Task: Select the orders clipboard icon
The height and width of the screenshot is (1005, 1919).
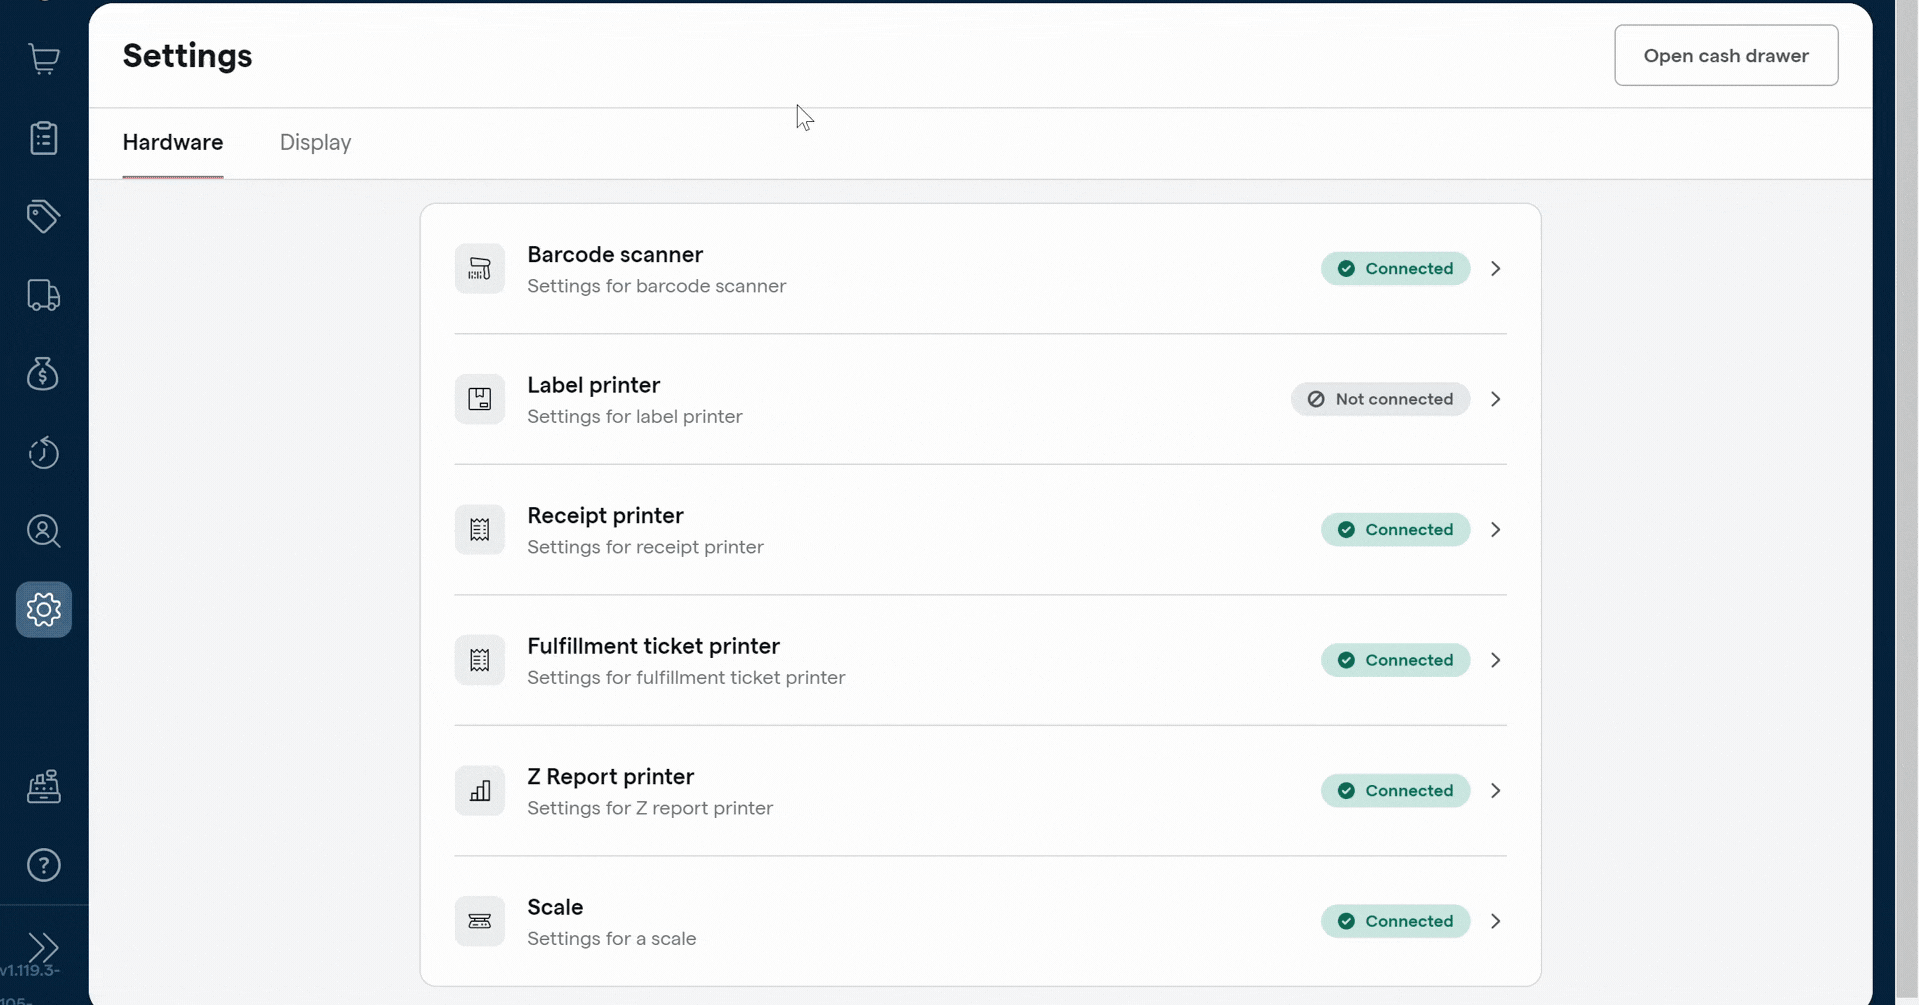Action: [x=44, y=138]
